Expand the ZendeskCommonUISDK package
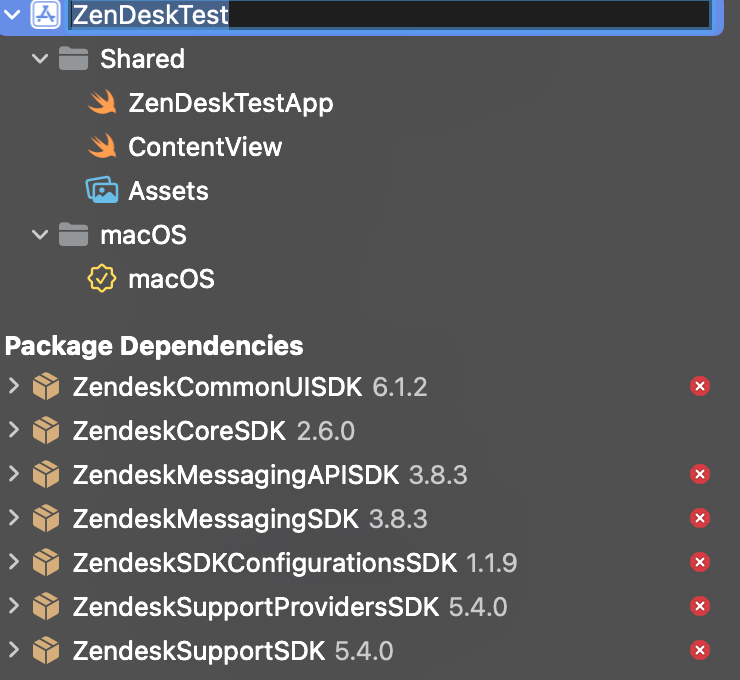The width and height of the screenshot is (740, 680). pos(13,386)
